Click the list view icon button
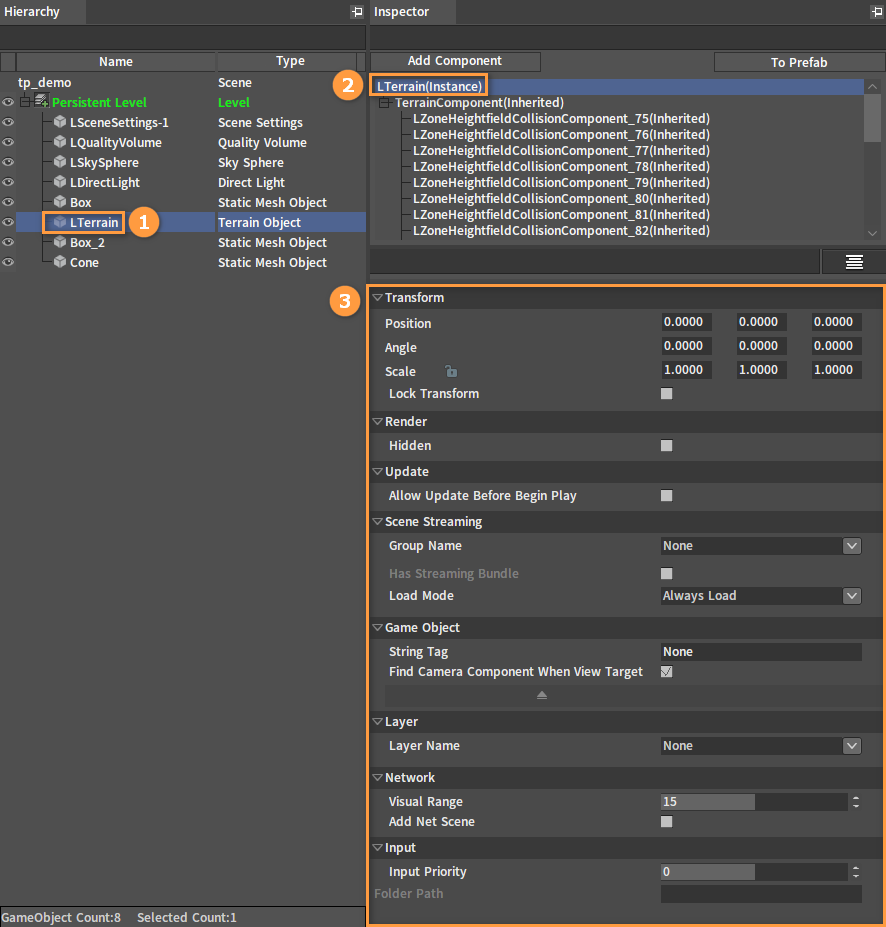The width and height of the screenshot is (886, 927). [853, 262]
